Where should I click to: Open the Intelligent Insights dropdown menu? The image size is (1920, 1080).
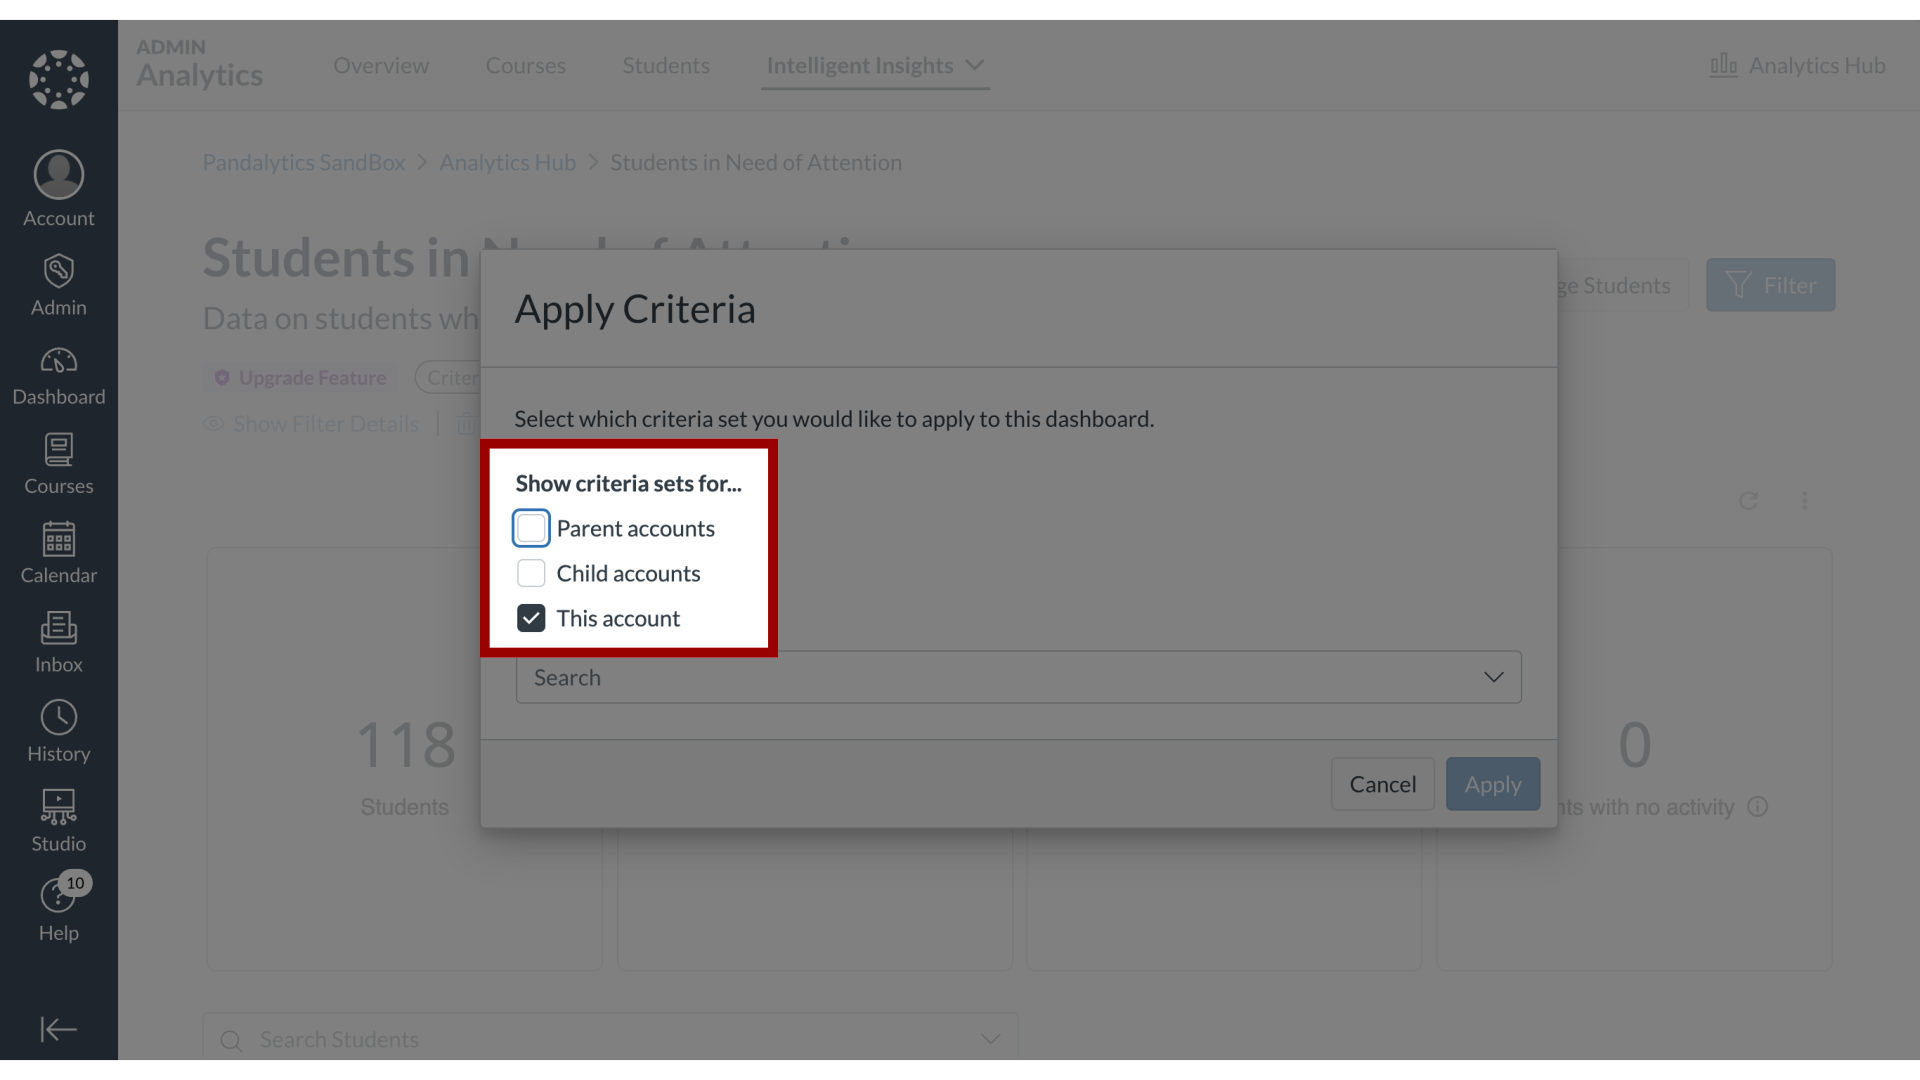pyautogui.click(x=876, y=65)
